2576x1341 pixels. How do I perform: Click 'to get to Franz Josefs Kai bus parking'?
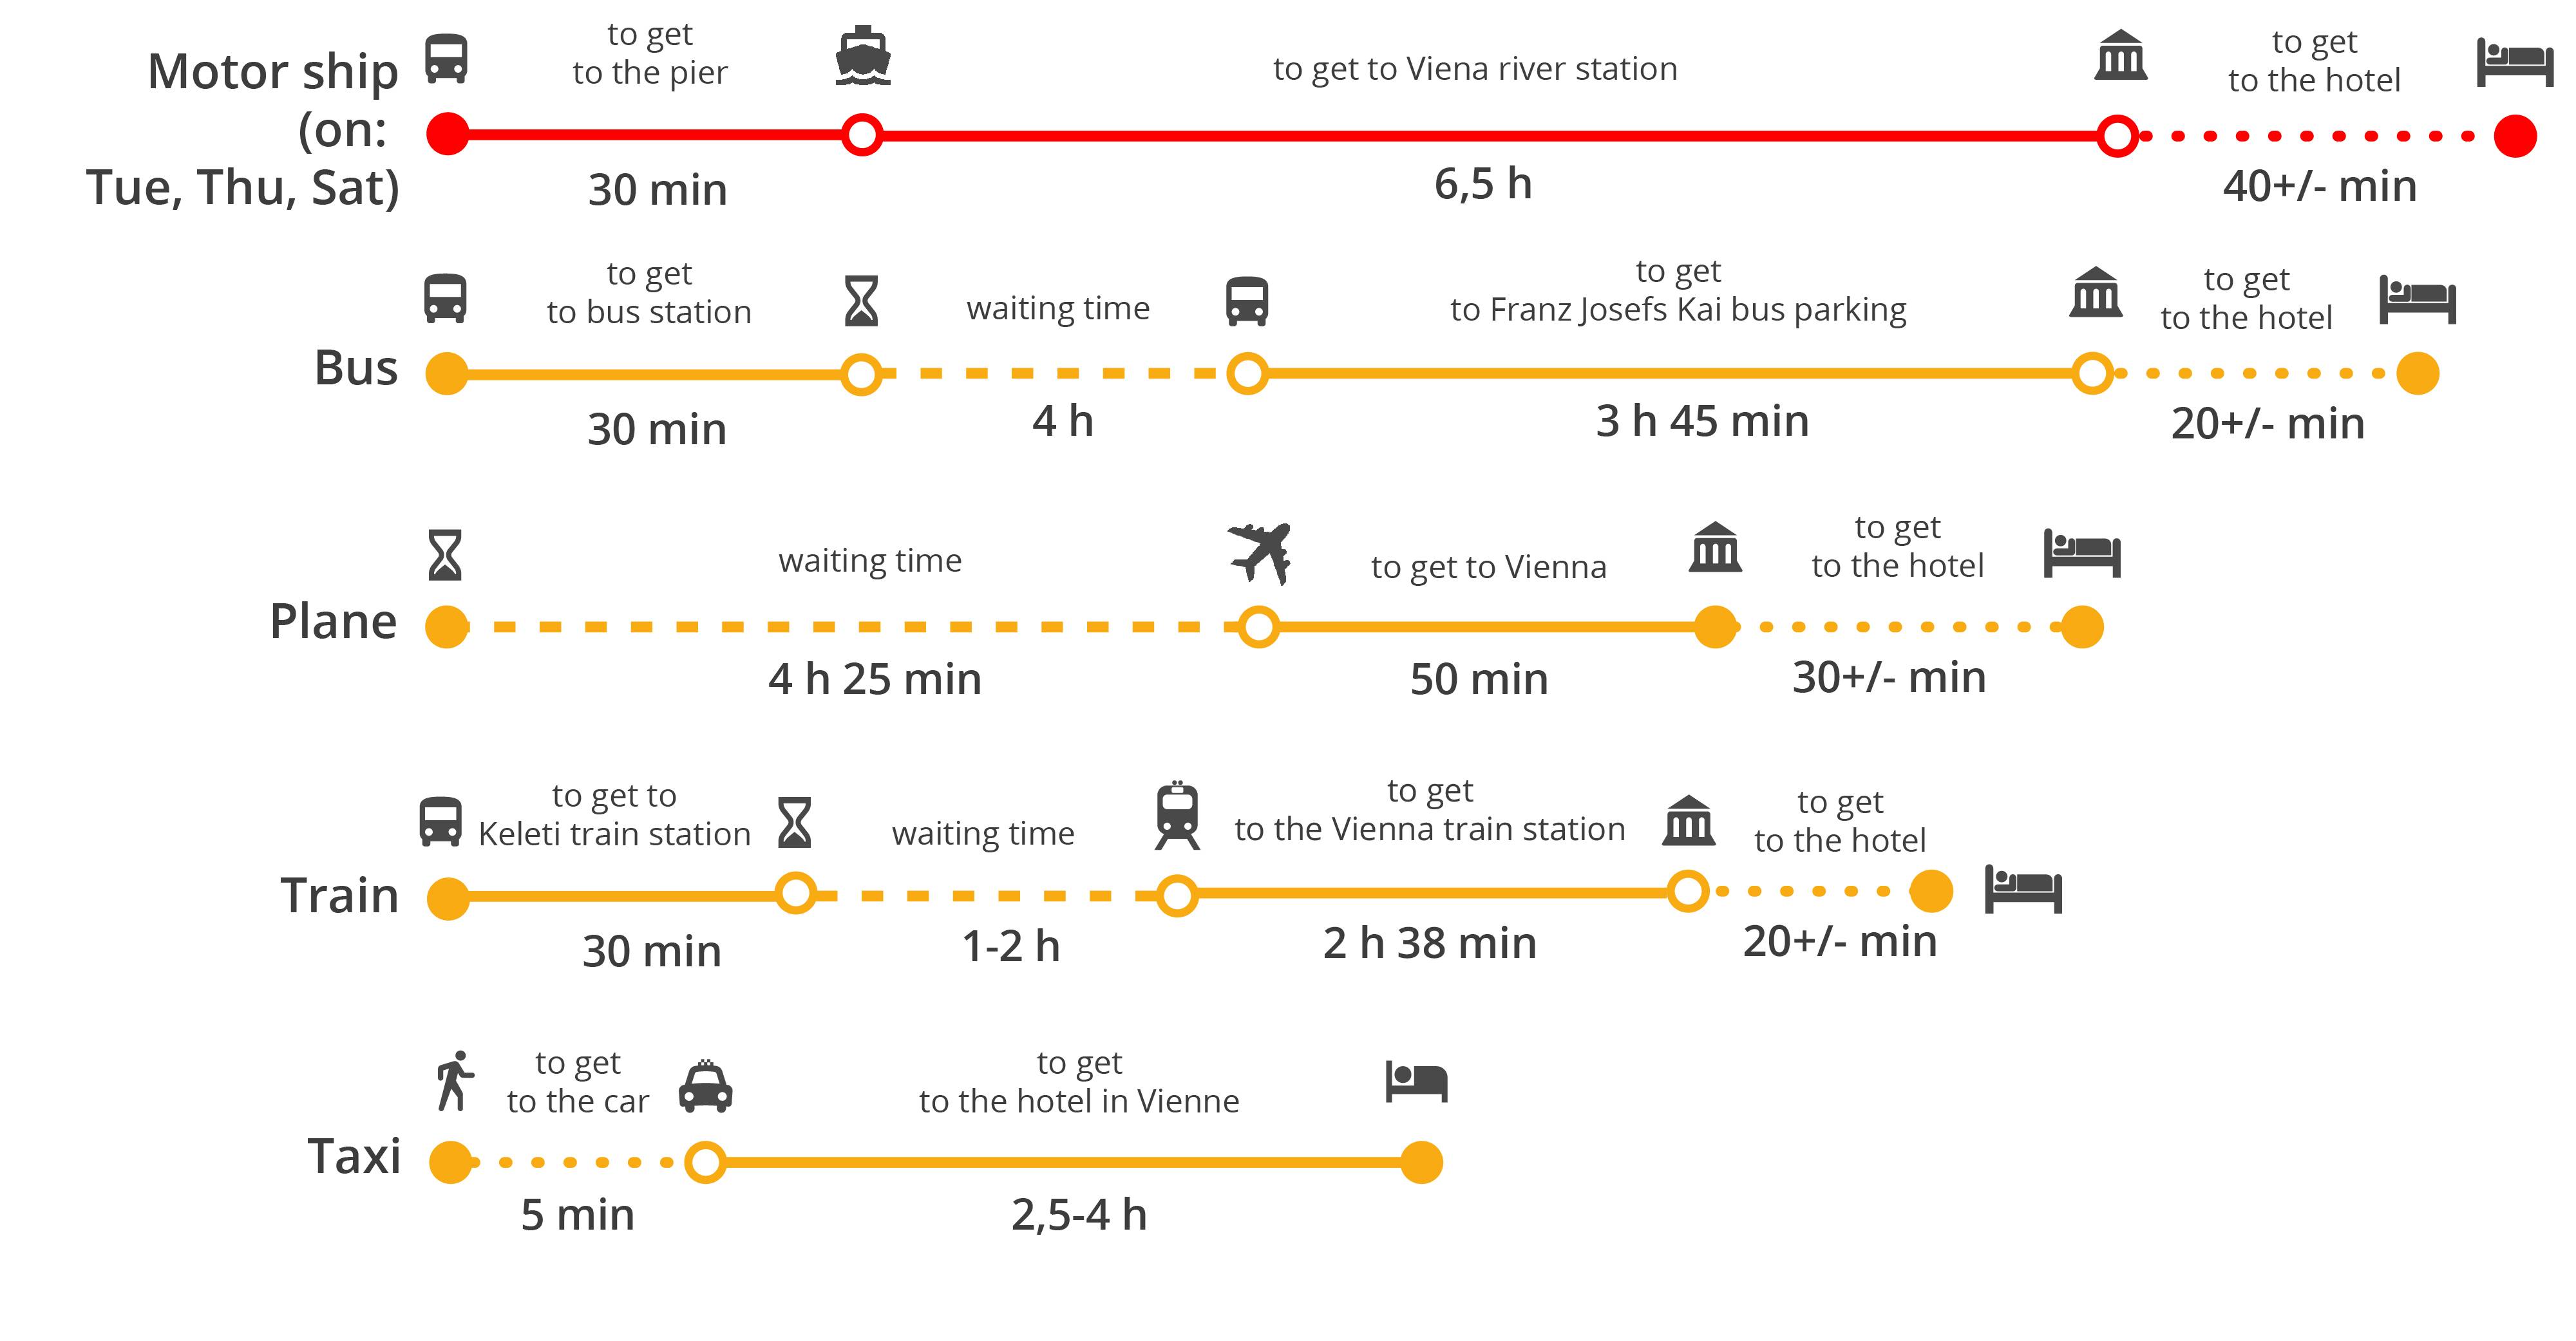point(1678,290)
